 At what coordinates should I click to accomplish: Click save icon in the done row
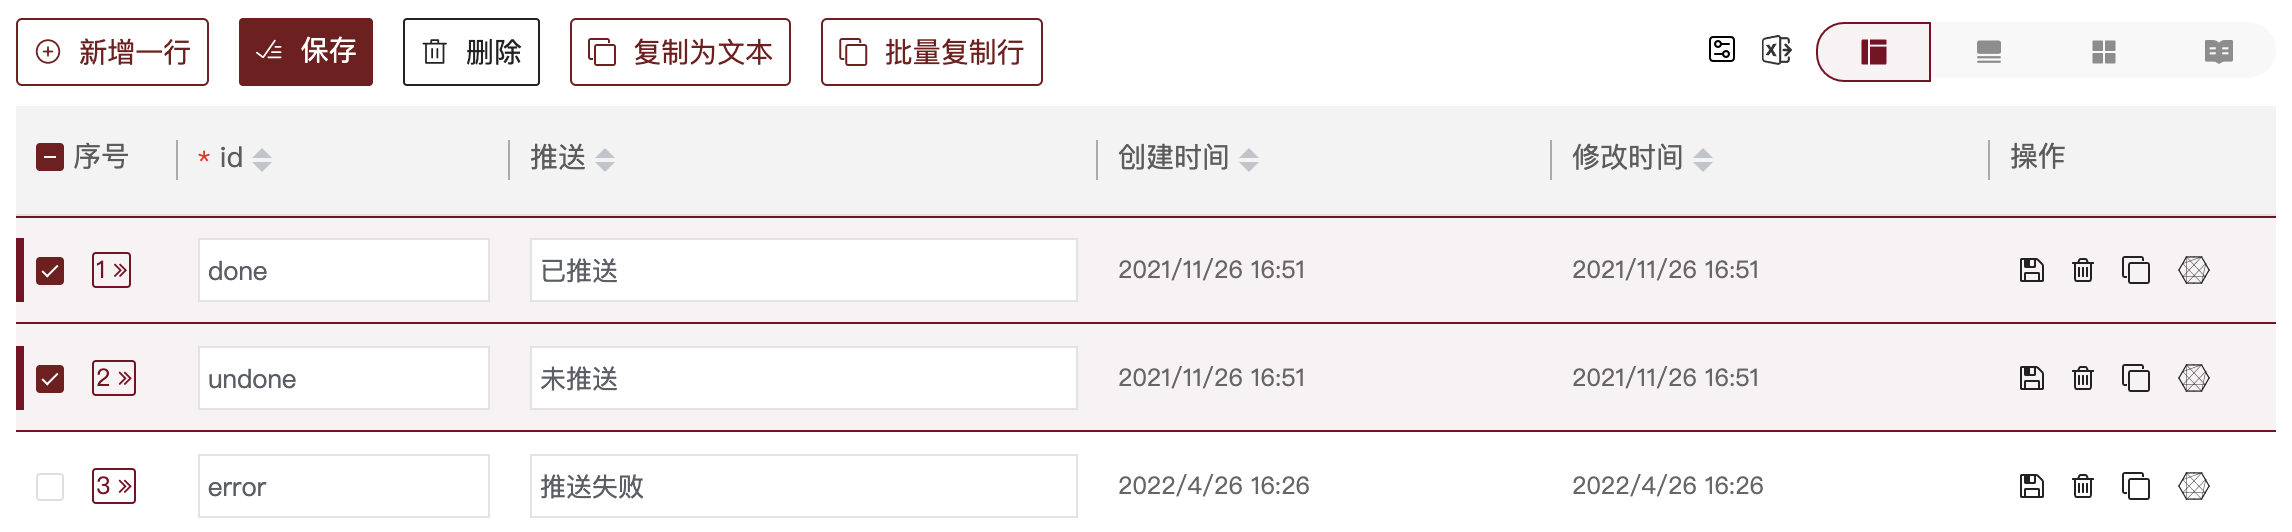pos(2032,270)
